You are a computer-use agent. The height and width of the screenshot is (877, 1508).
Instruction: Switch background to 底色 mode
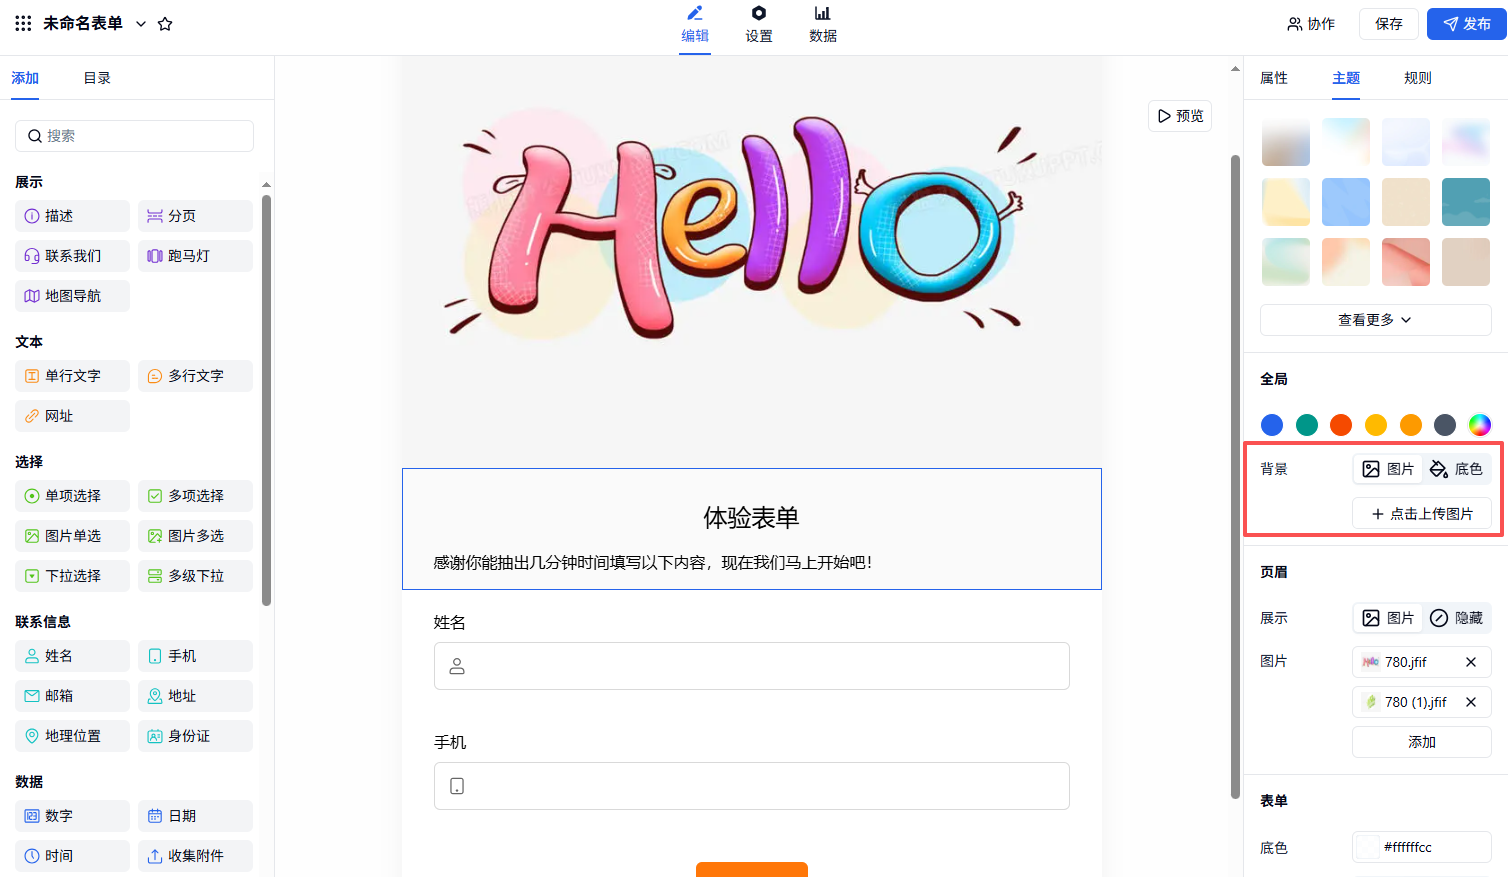[x=1456, y=469]
